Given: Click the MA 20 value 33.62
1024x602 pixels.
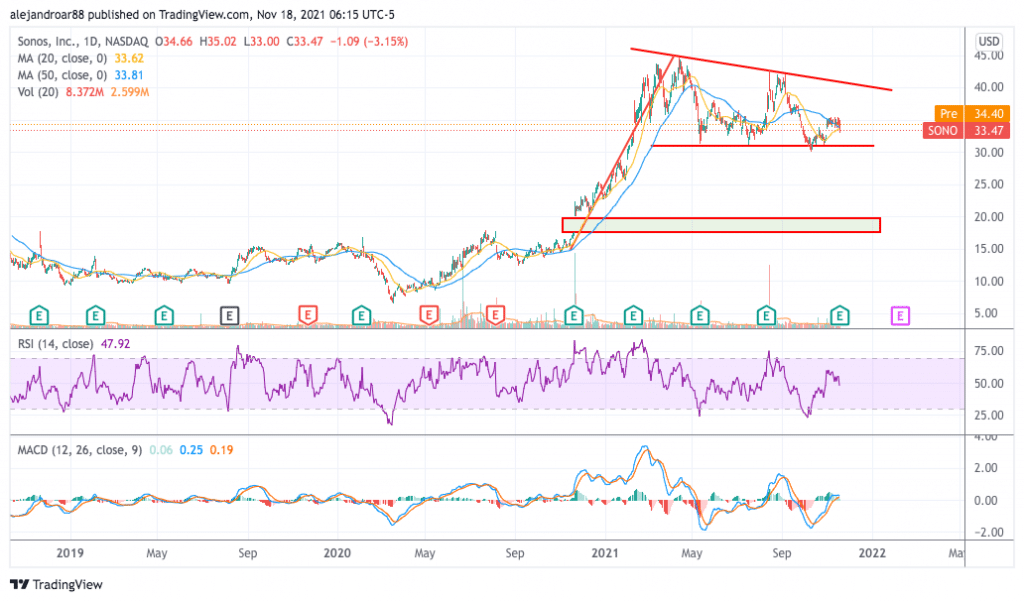Looking at the screenshot, I should pos(129,59).
